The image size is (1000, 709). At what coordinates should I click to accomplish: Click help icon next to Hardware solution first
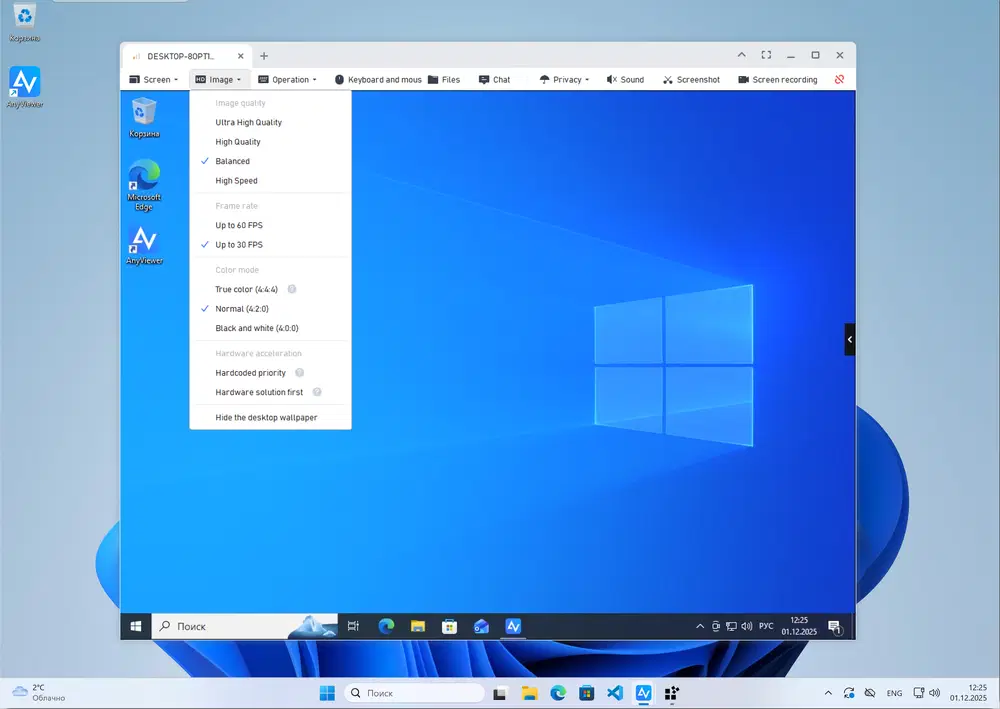(317, 392)
